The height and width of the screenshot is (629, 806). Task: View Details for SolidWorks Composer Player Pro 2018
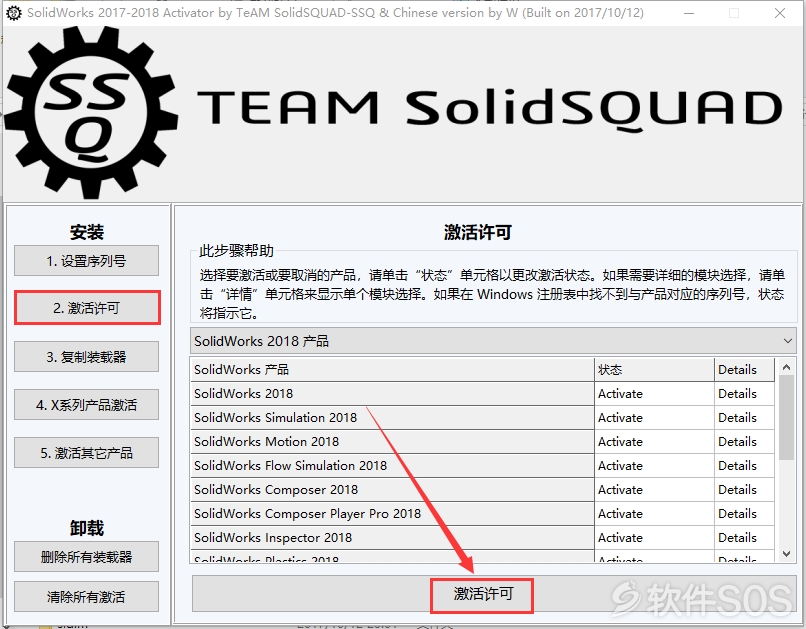pos(744,513)
